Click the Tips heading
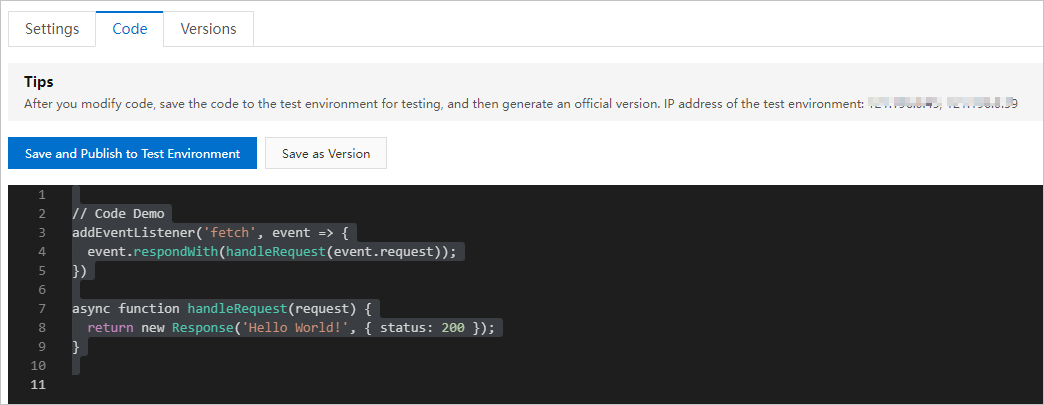Viewport: 1044px width, 405px height. click(x=39, y=82)
